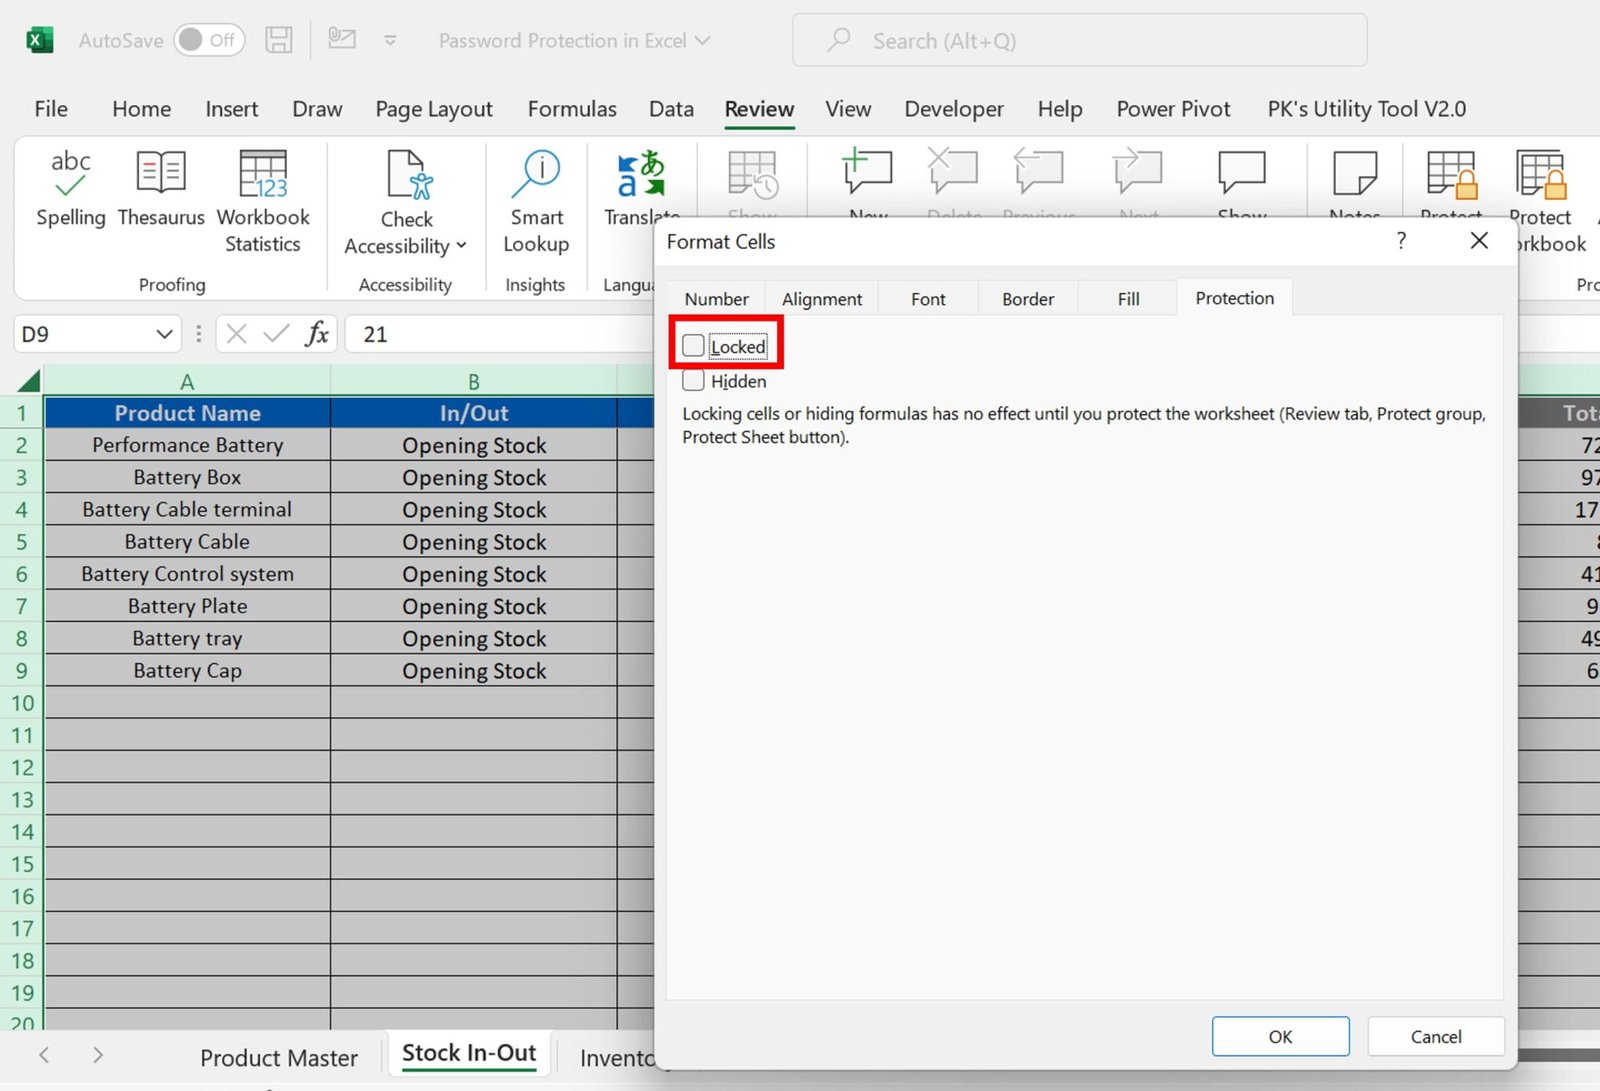This screenshot has width=1600, height=1091.
Task: Turn AutoSave on
Action: 208,40
